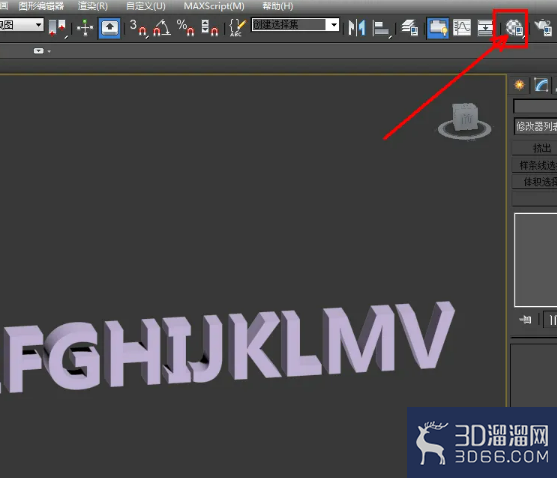Open the Material Editor icon
The image size is (557, 478).
click(x=514, y=28)
